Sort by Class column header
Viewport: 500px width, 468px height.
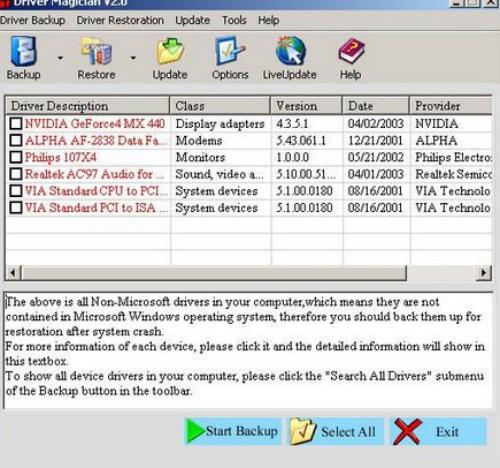220,106
